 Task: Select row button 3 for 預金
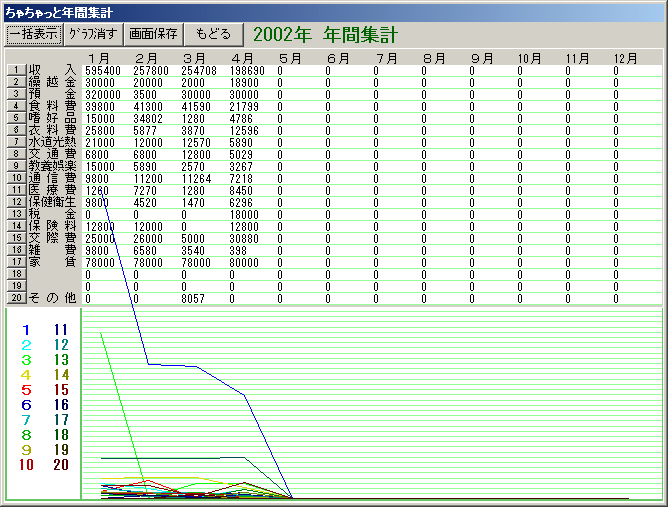tap(16, 94)
